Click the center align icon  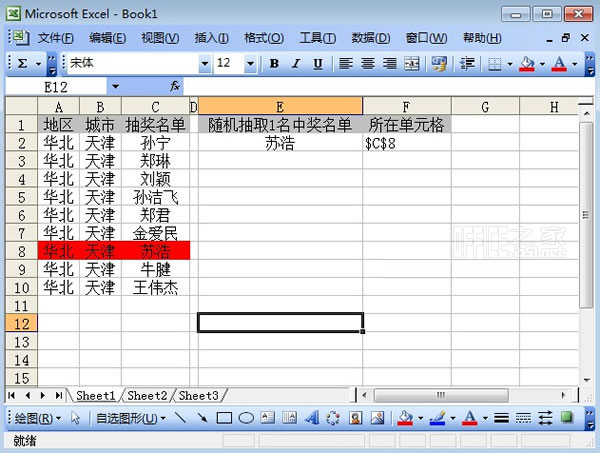367,63
